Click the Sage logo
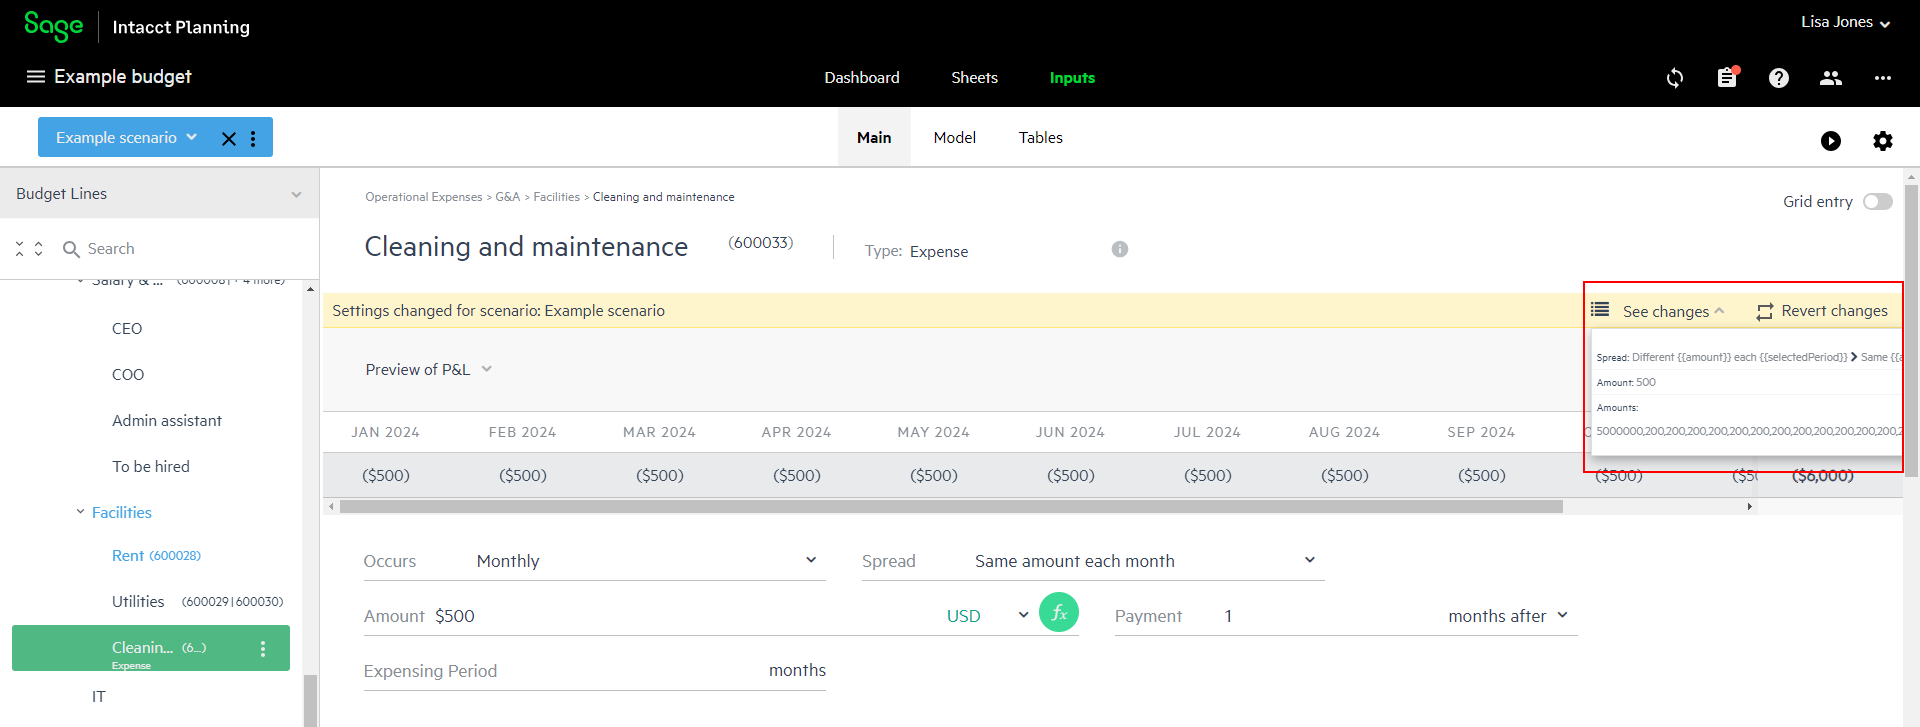The width and height of the screenshot is (1920, 727). (54, 27)
